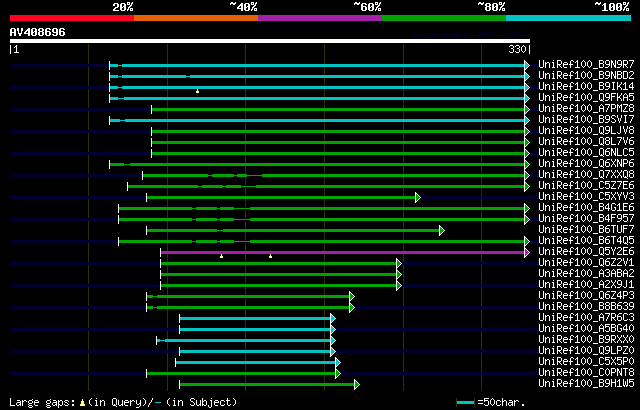Screen dimensions: 640x410
Task: Click the cyan 50char scale bar in the legend
Action: pos(466,403)
